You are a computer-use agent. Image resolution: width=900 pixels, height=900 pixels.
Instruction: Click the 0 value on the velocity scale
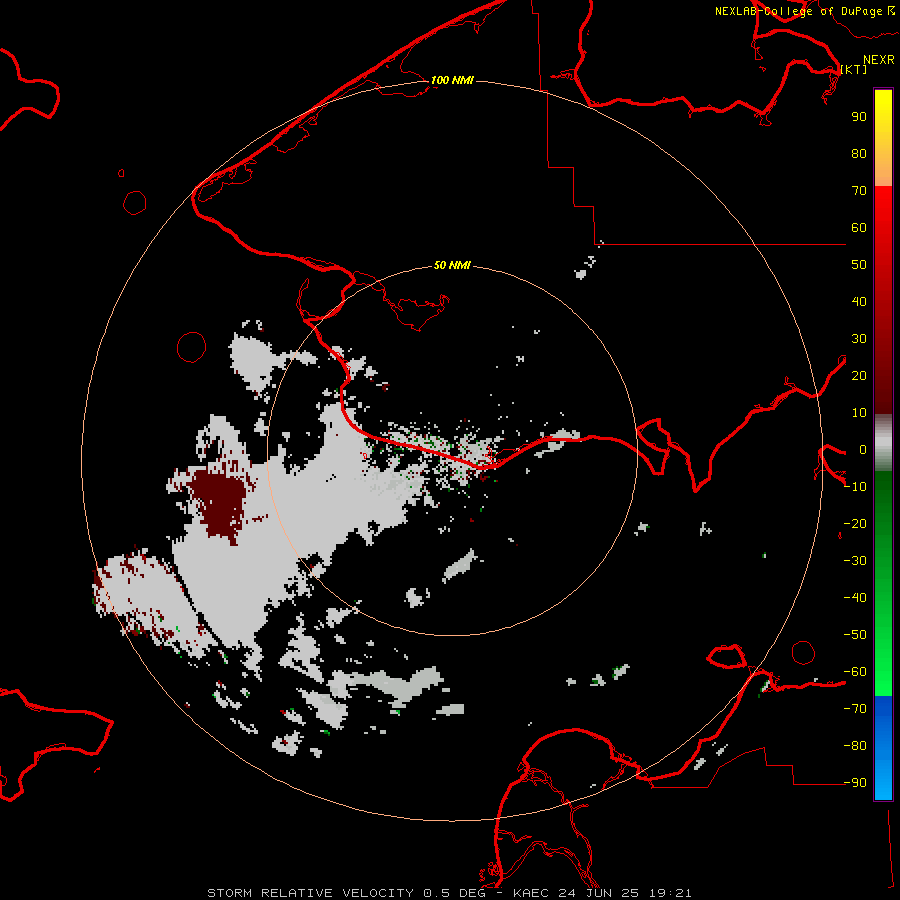[x=863, y=450]
